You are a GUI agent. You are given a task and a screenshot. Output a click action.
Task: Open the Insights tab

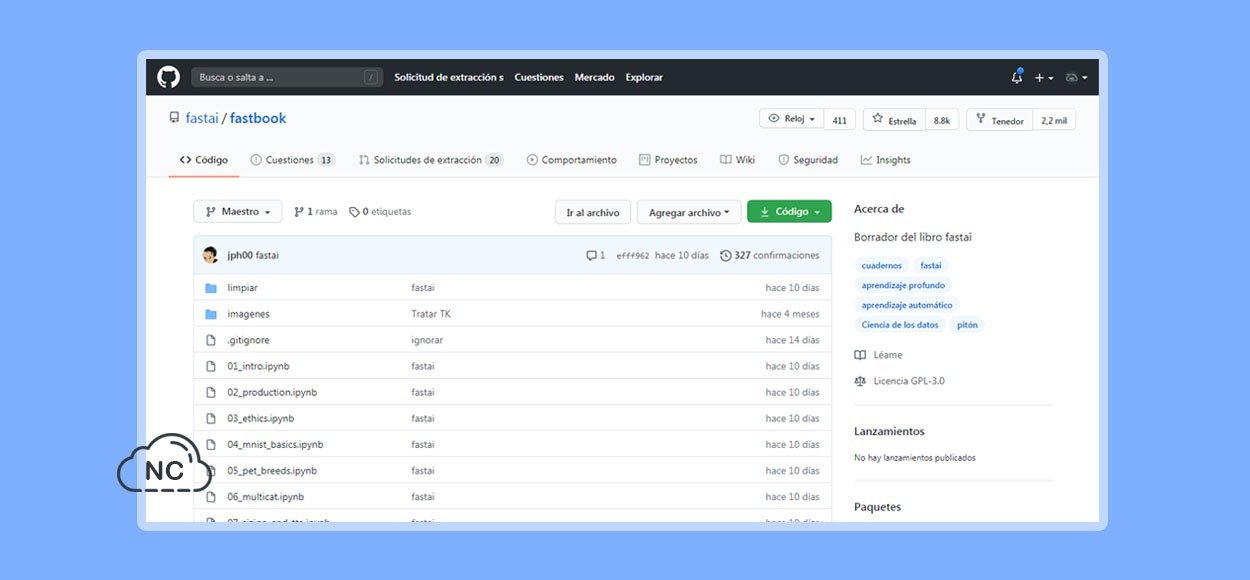click(885, 160)
